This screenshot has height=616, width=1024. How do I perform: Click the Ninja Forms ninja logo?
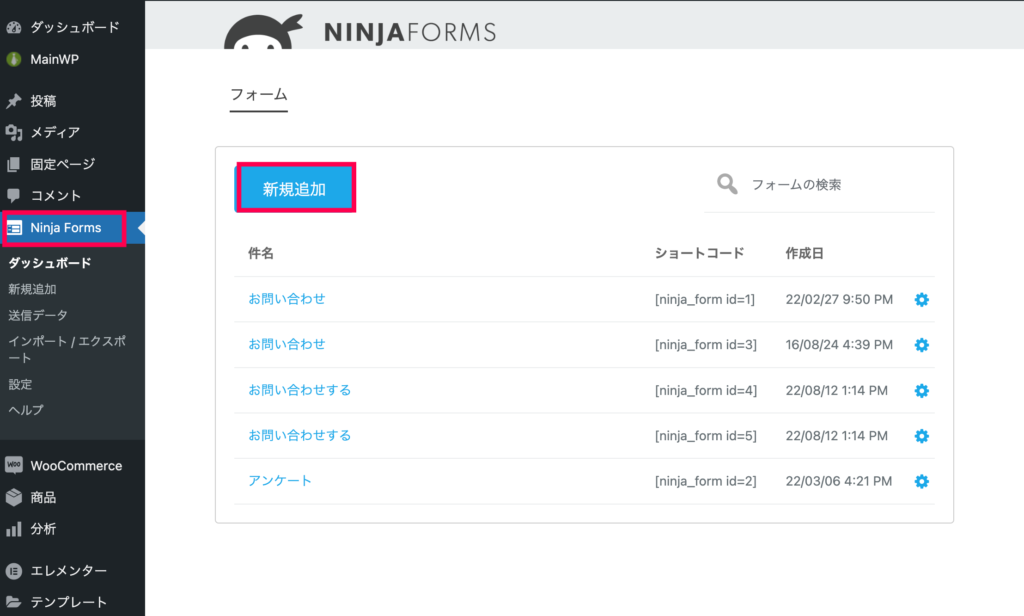pyautogui.click(x=264, y=31)
